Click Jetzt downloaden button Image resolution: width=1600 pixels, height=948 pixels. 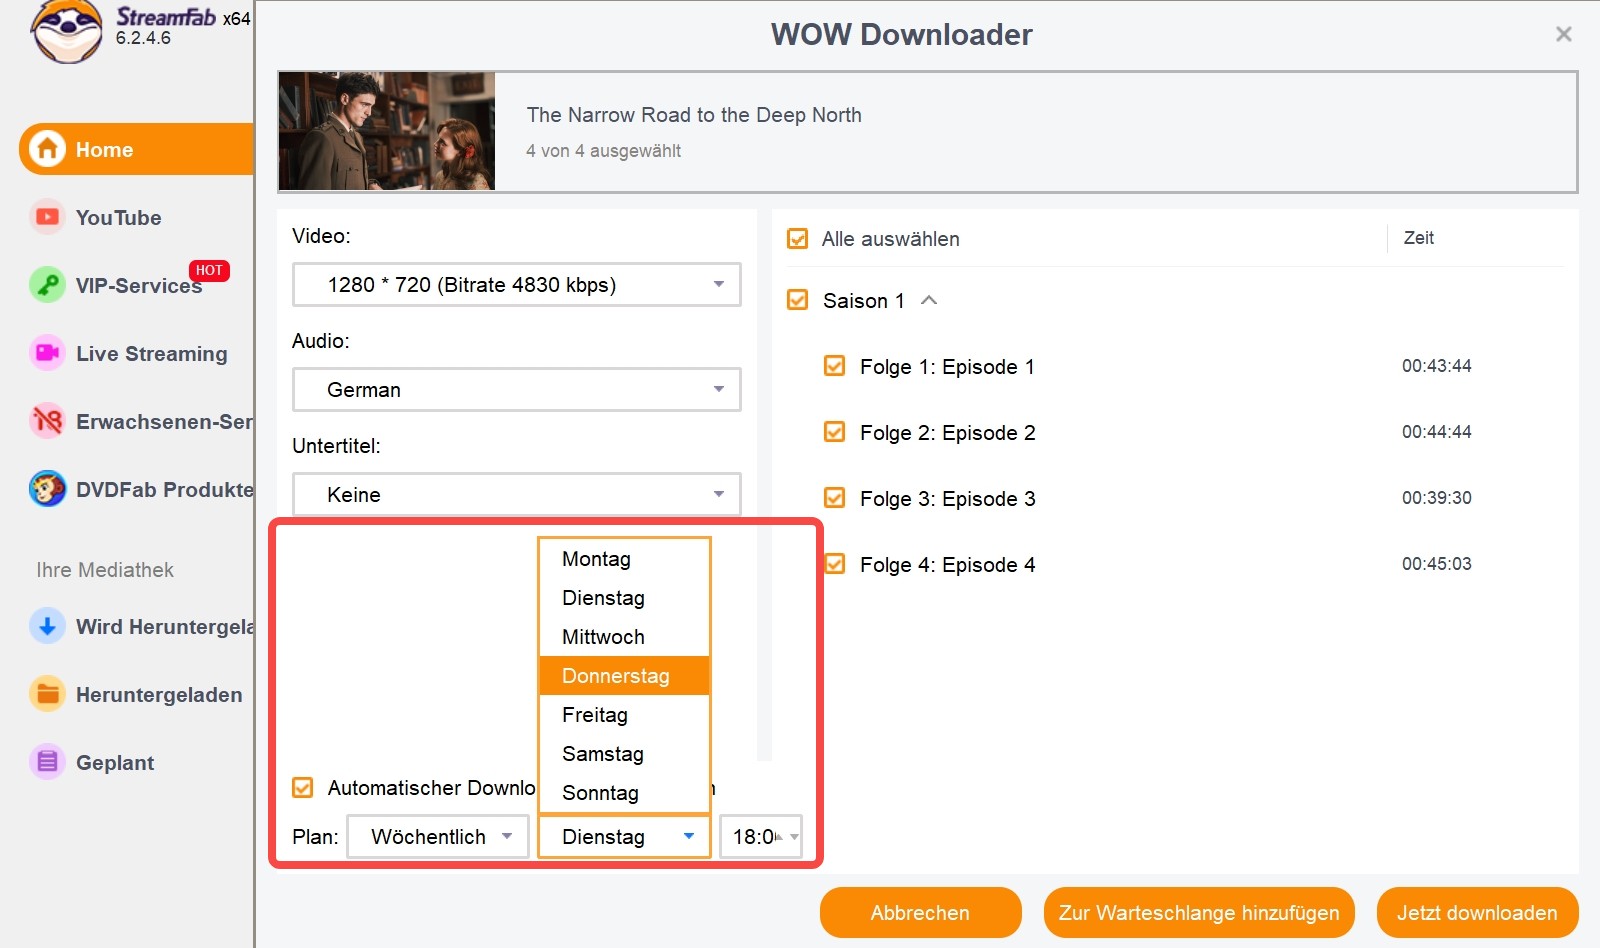coord(1477,912)
